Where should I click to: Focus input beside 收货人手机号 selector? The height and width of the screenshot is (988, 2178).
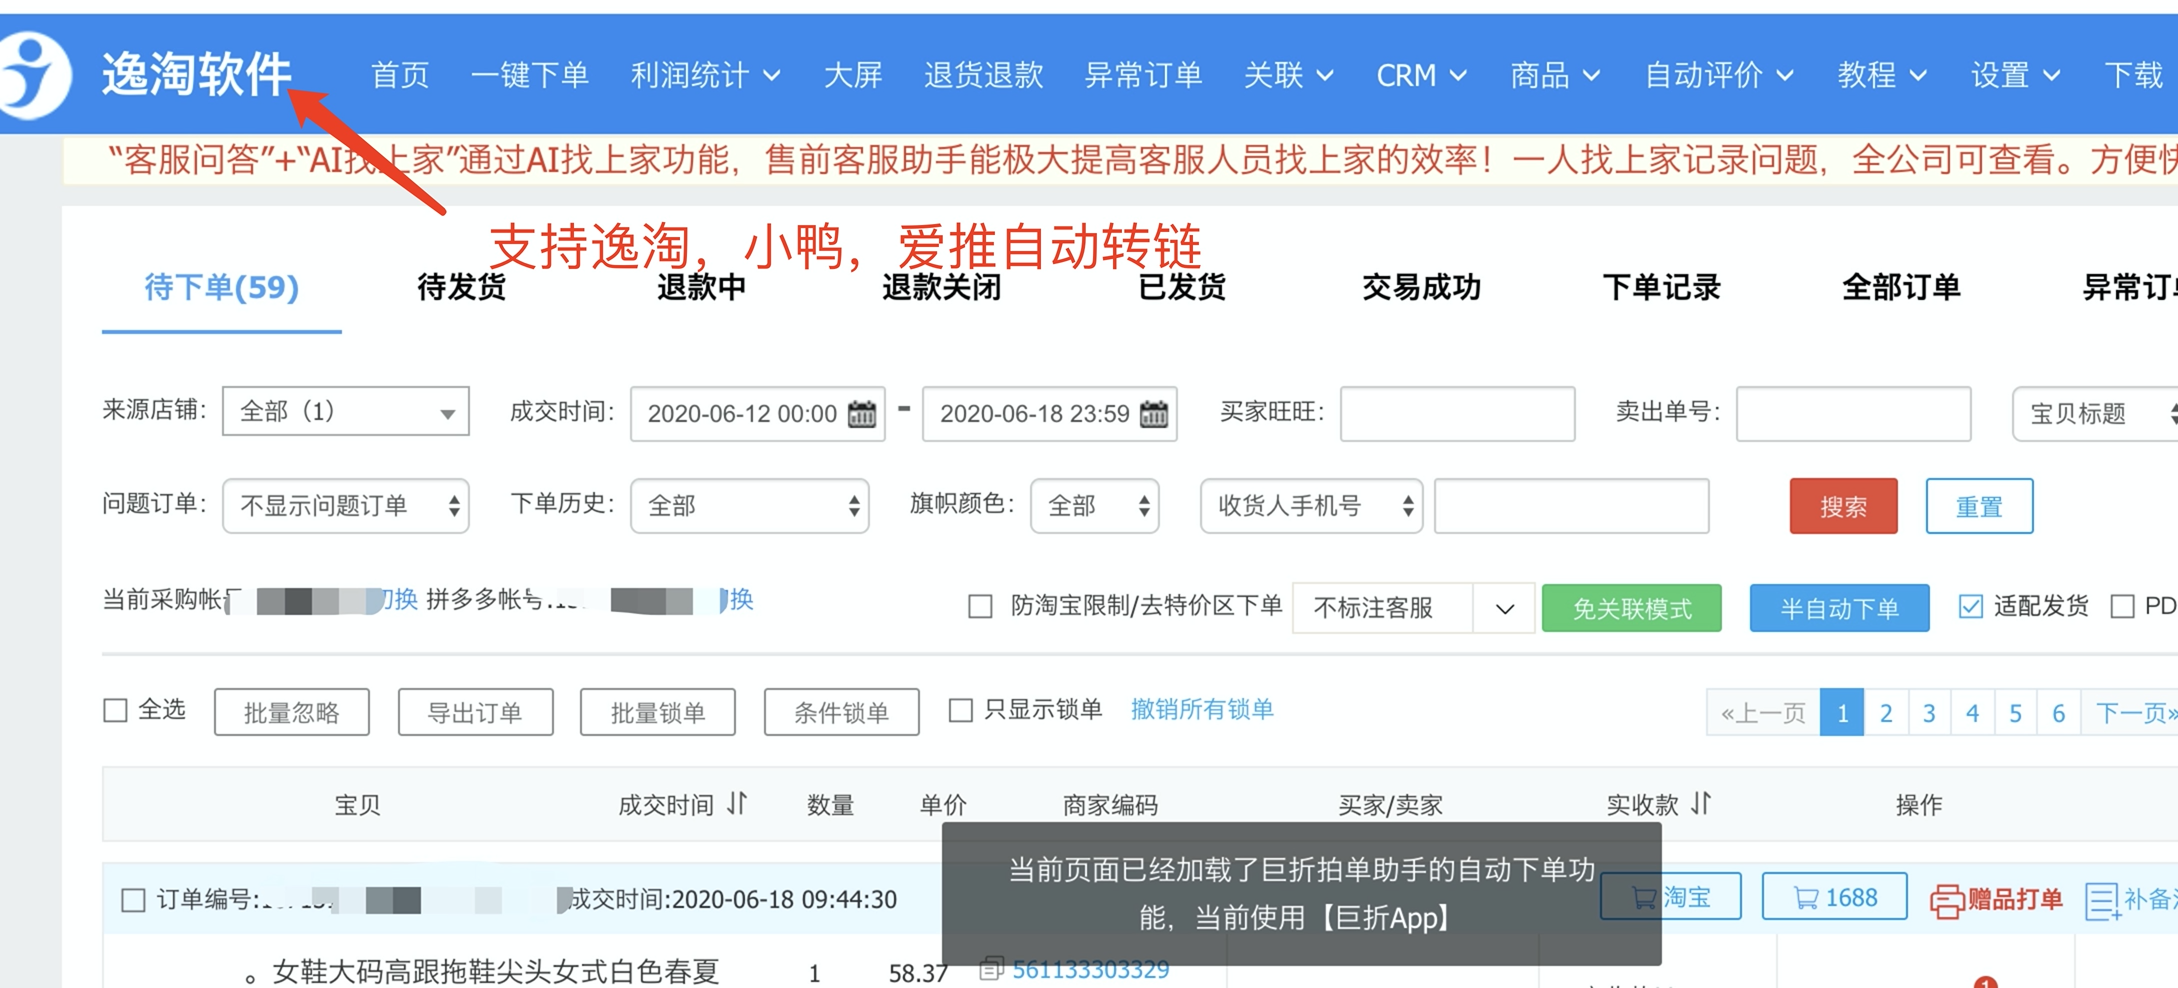click(x=1571, y=505)
